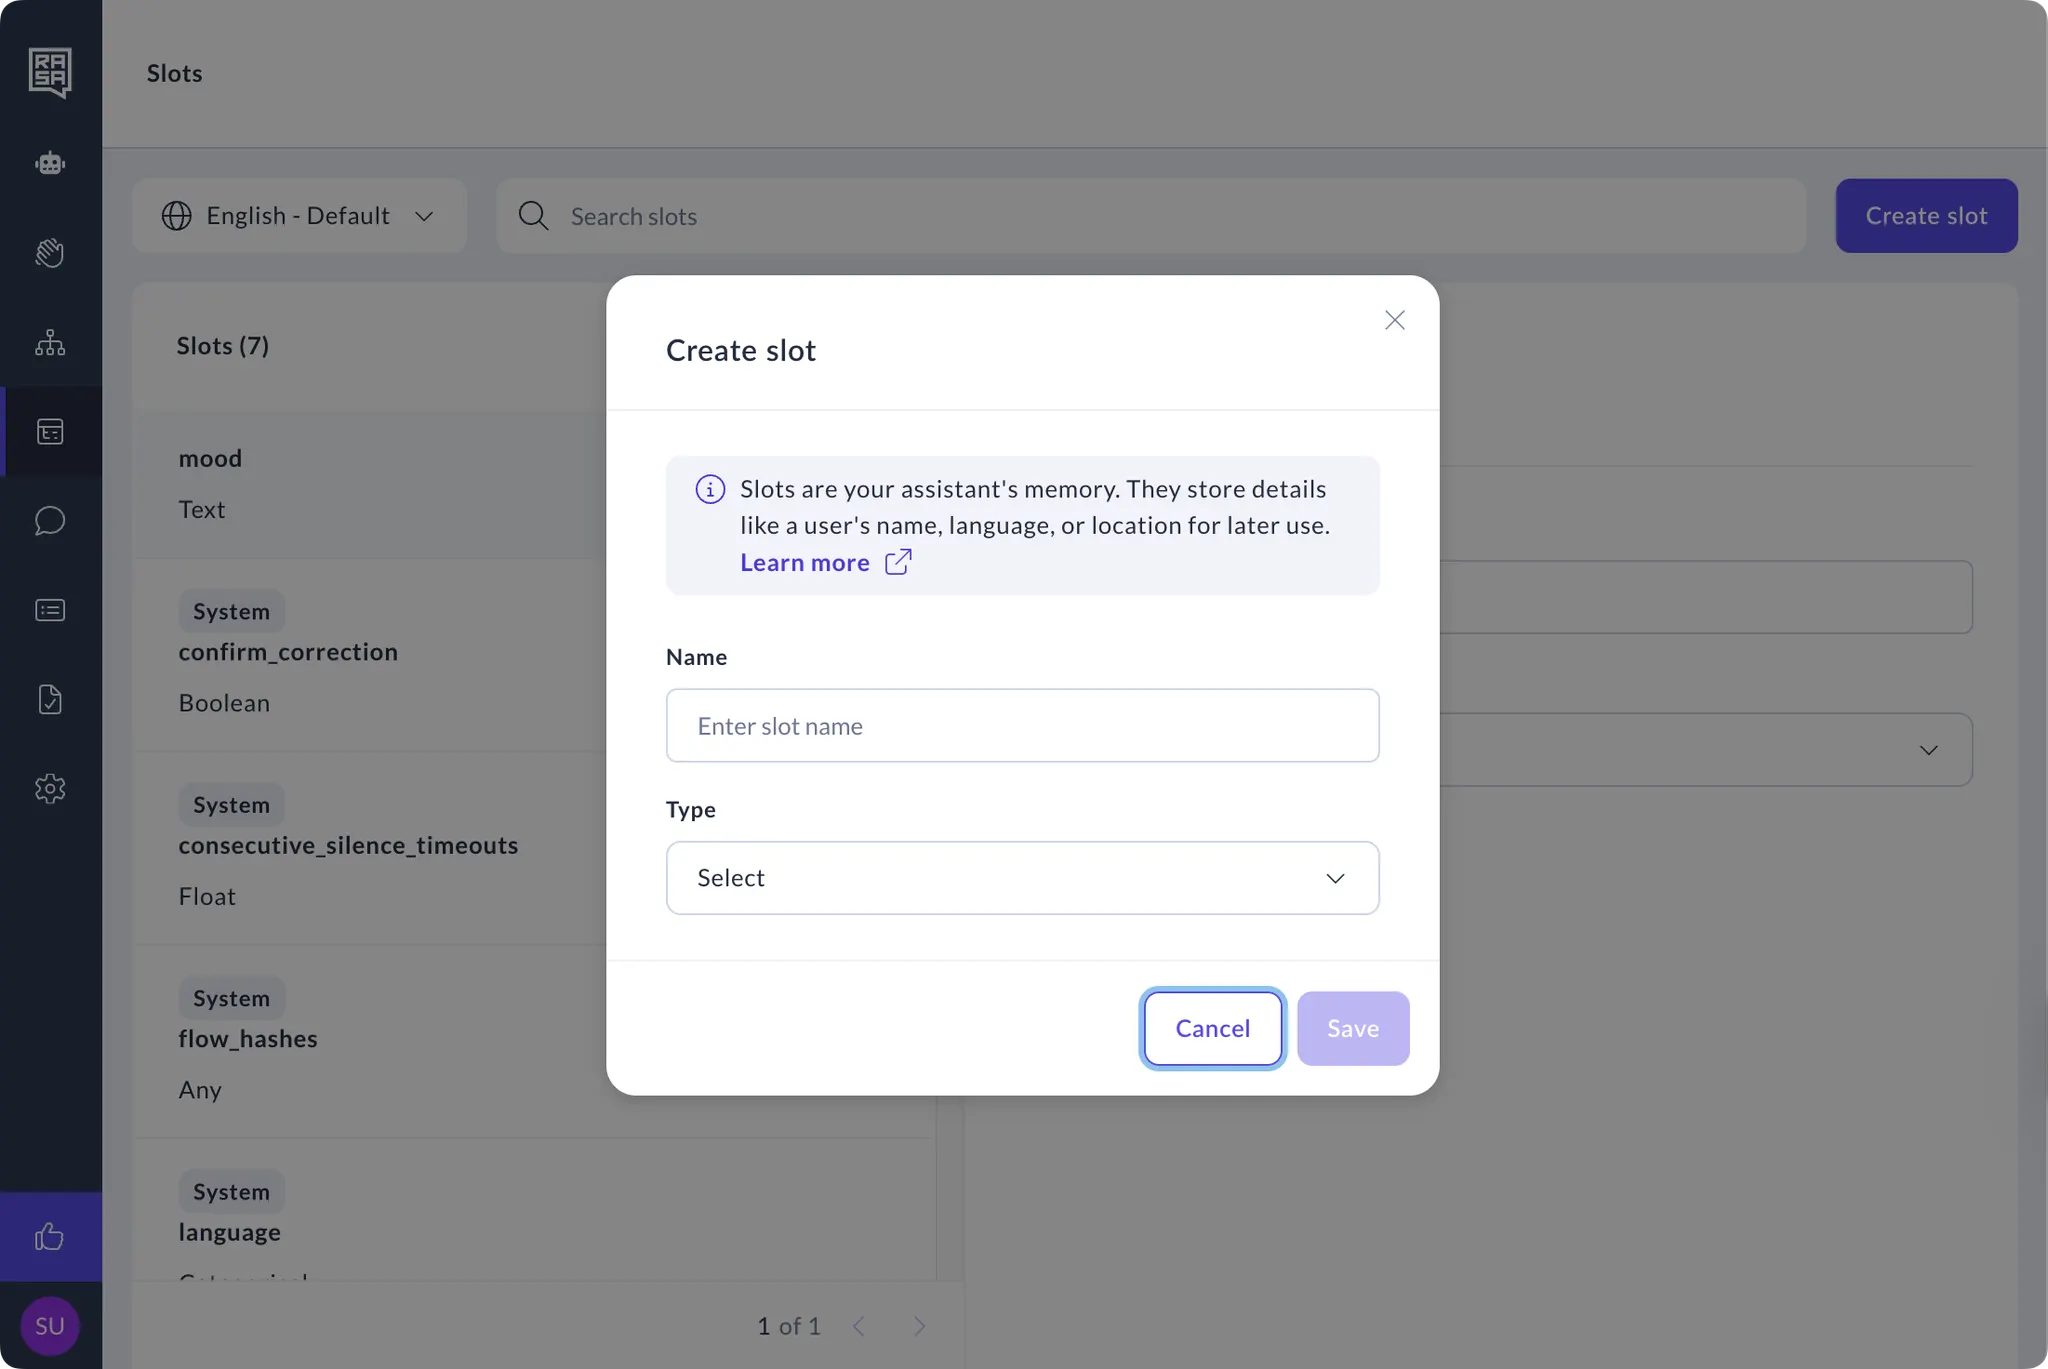This screenshot has width=2048, height=1369.
Task: Close the Create slot dialog
Action: (x=1394, y=320)
